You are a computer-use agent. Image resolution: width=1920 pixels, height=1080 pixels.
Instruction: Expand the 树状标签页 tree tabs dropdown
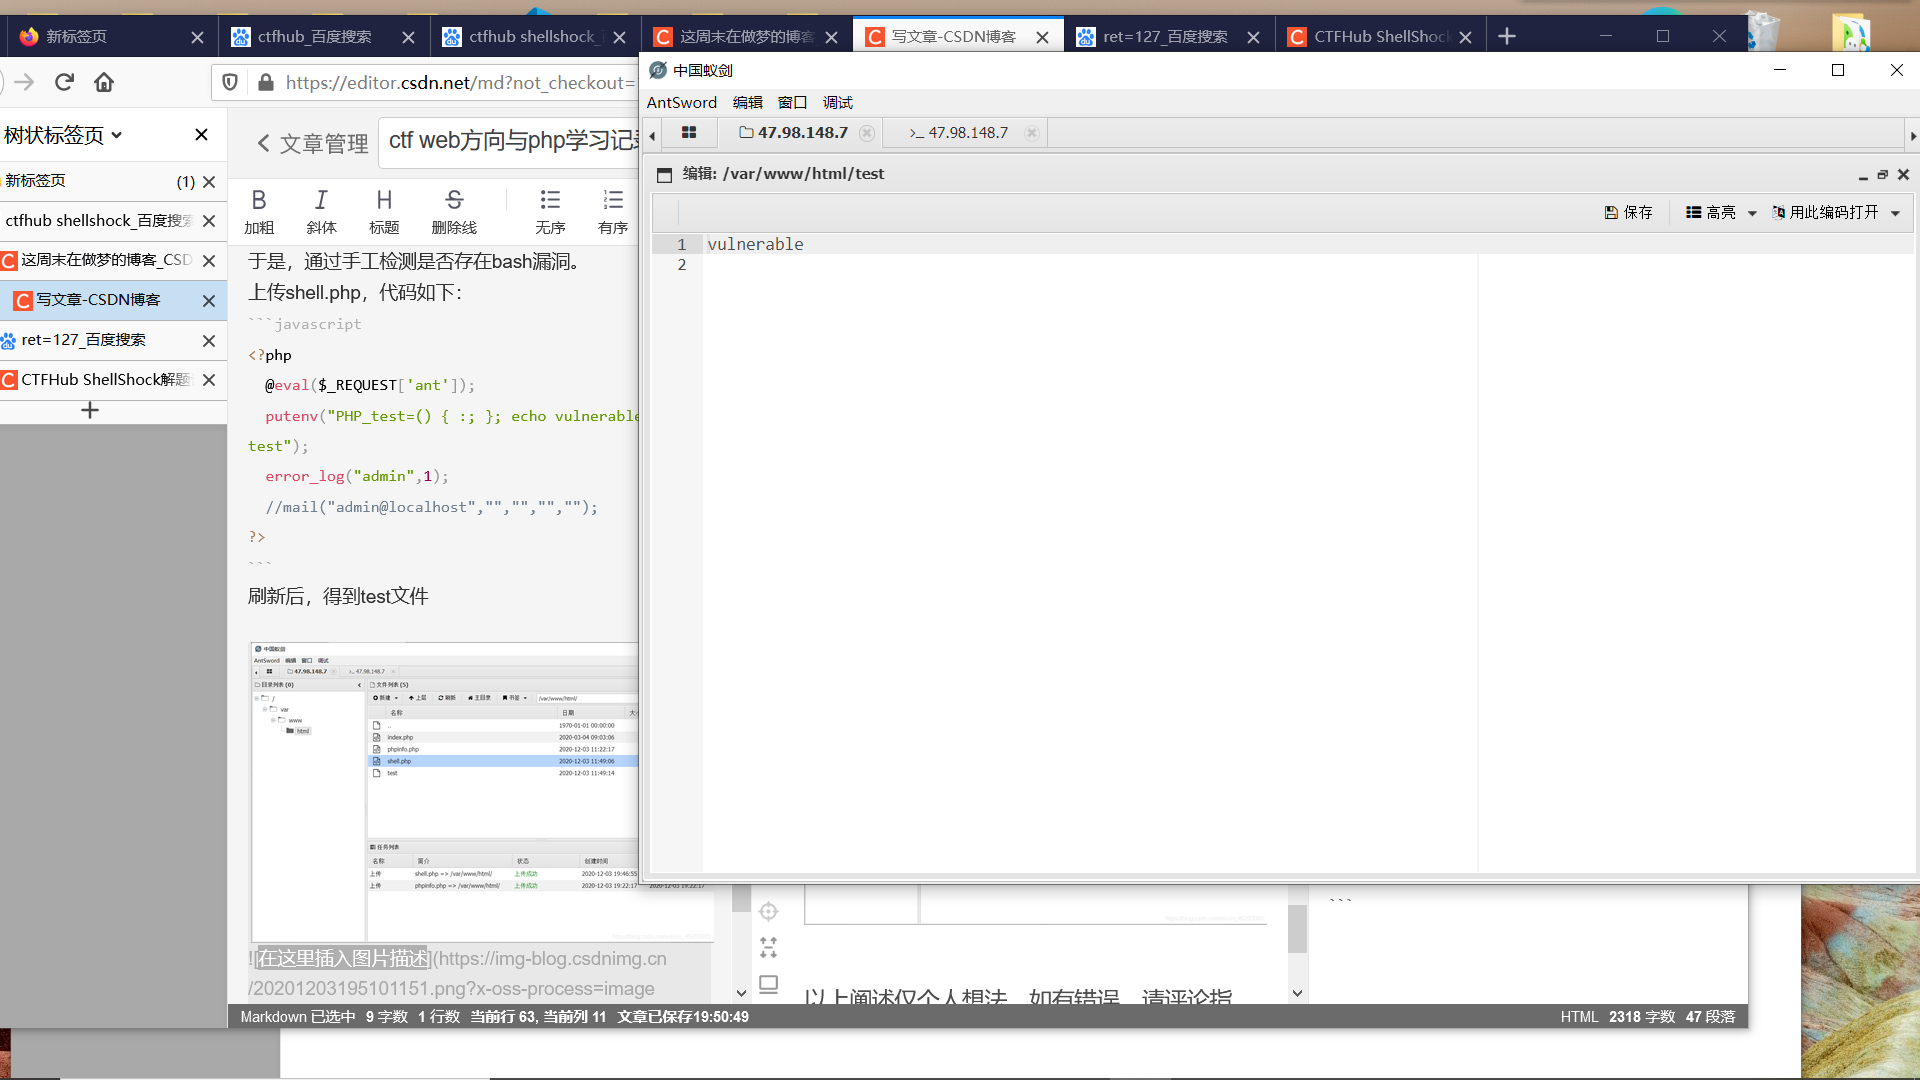click(x=63, y=135)
